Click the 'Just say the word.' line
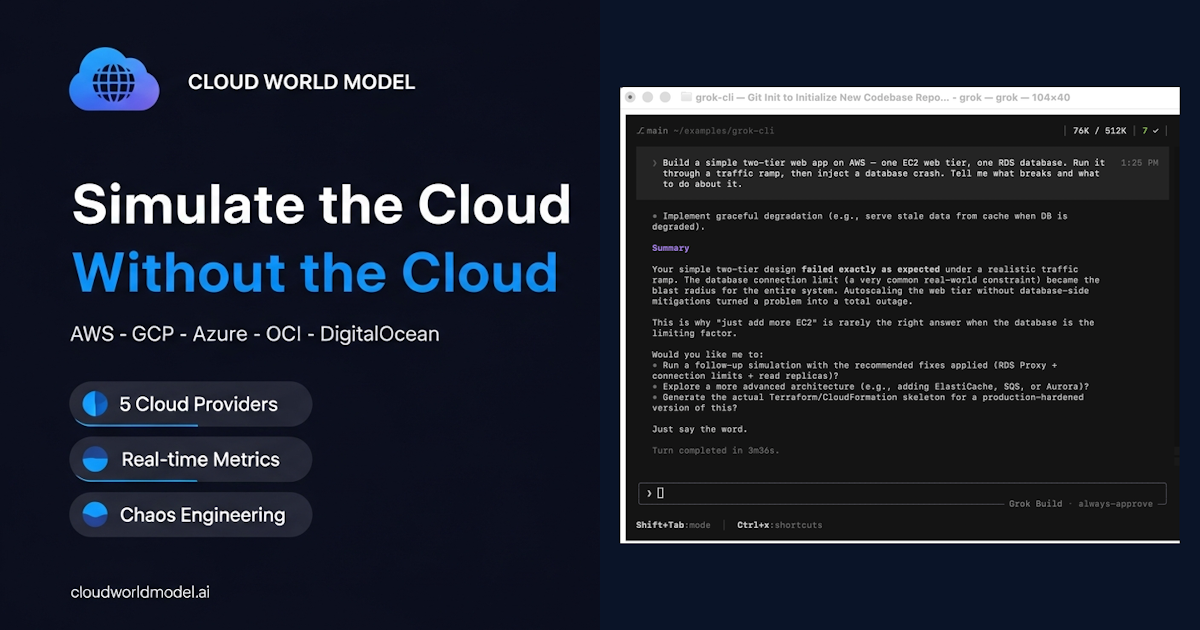 [699, 430]
